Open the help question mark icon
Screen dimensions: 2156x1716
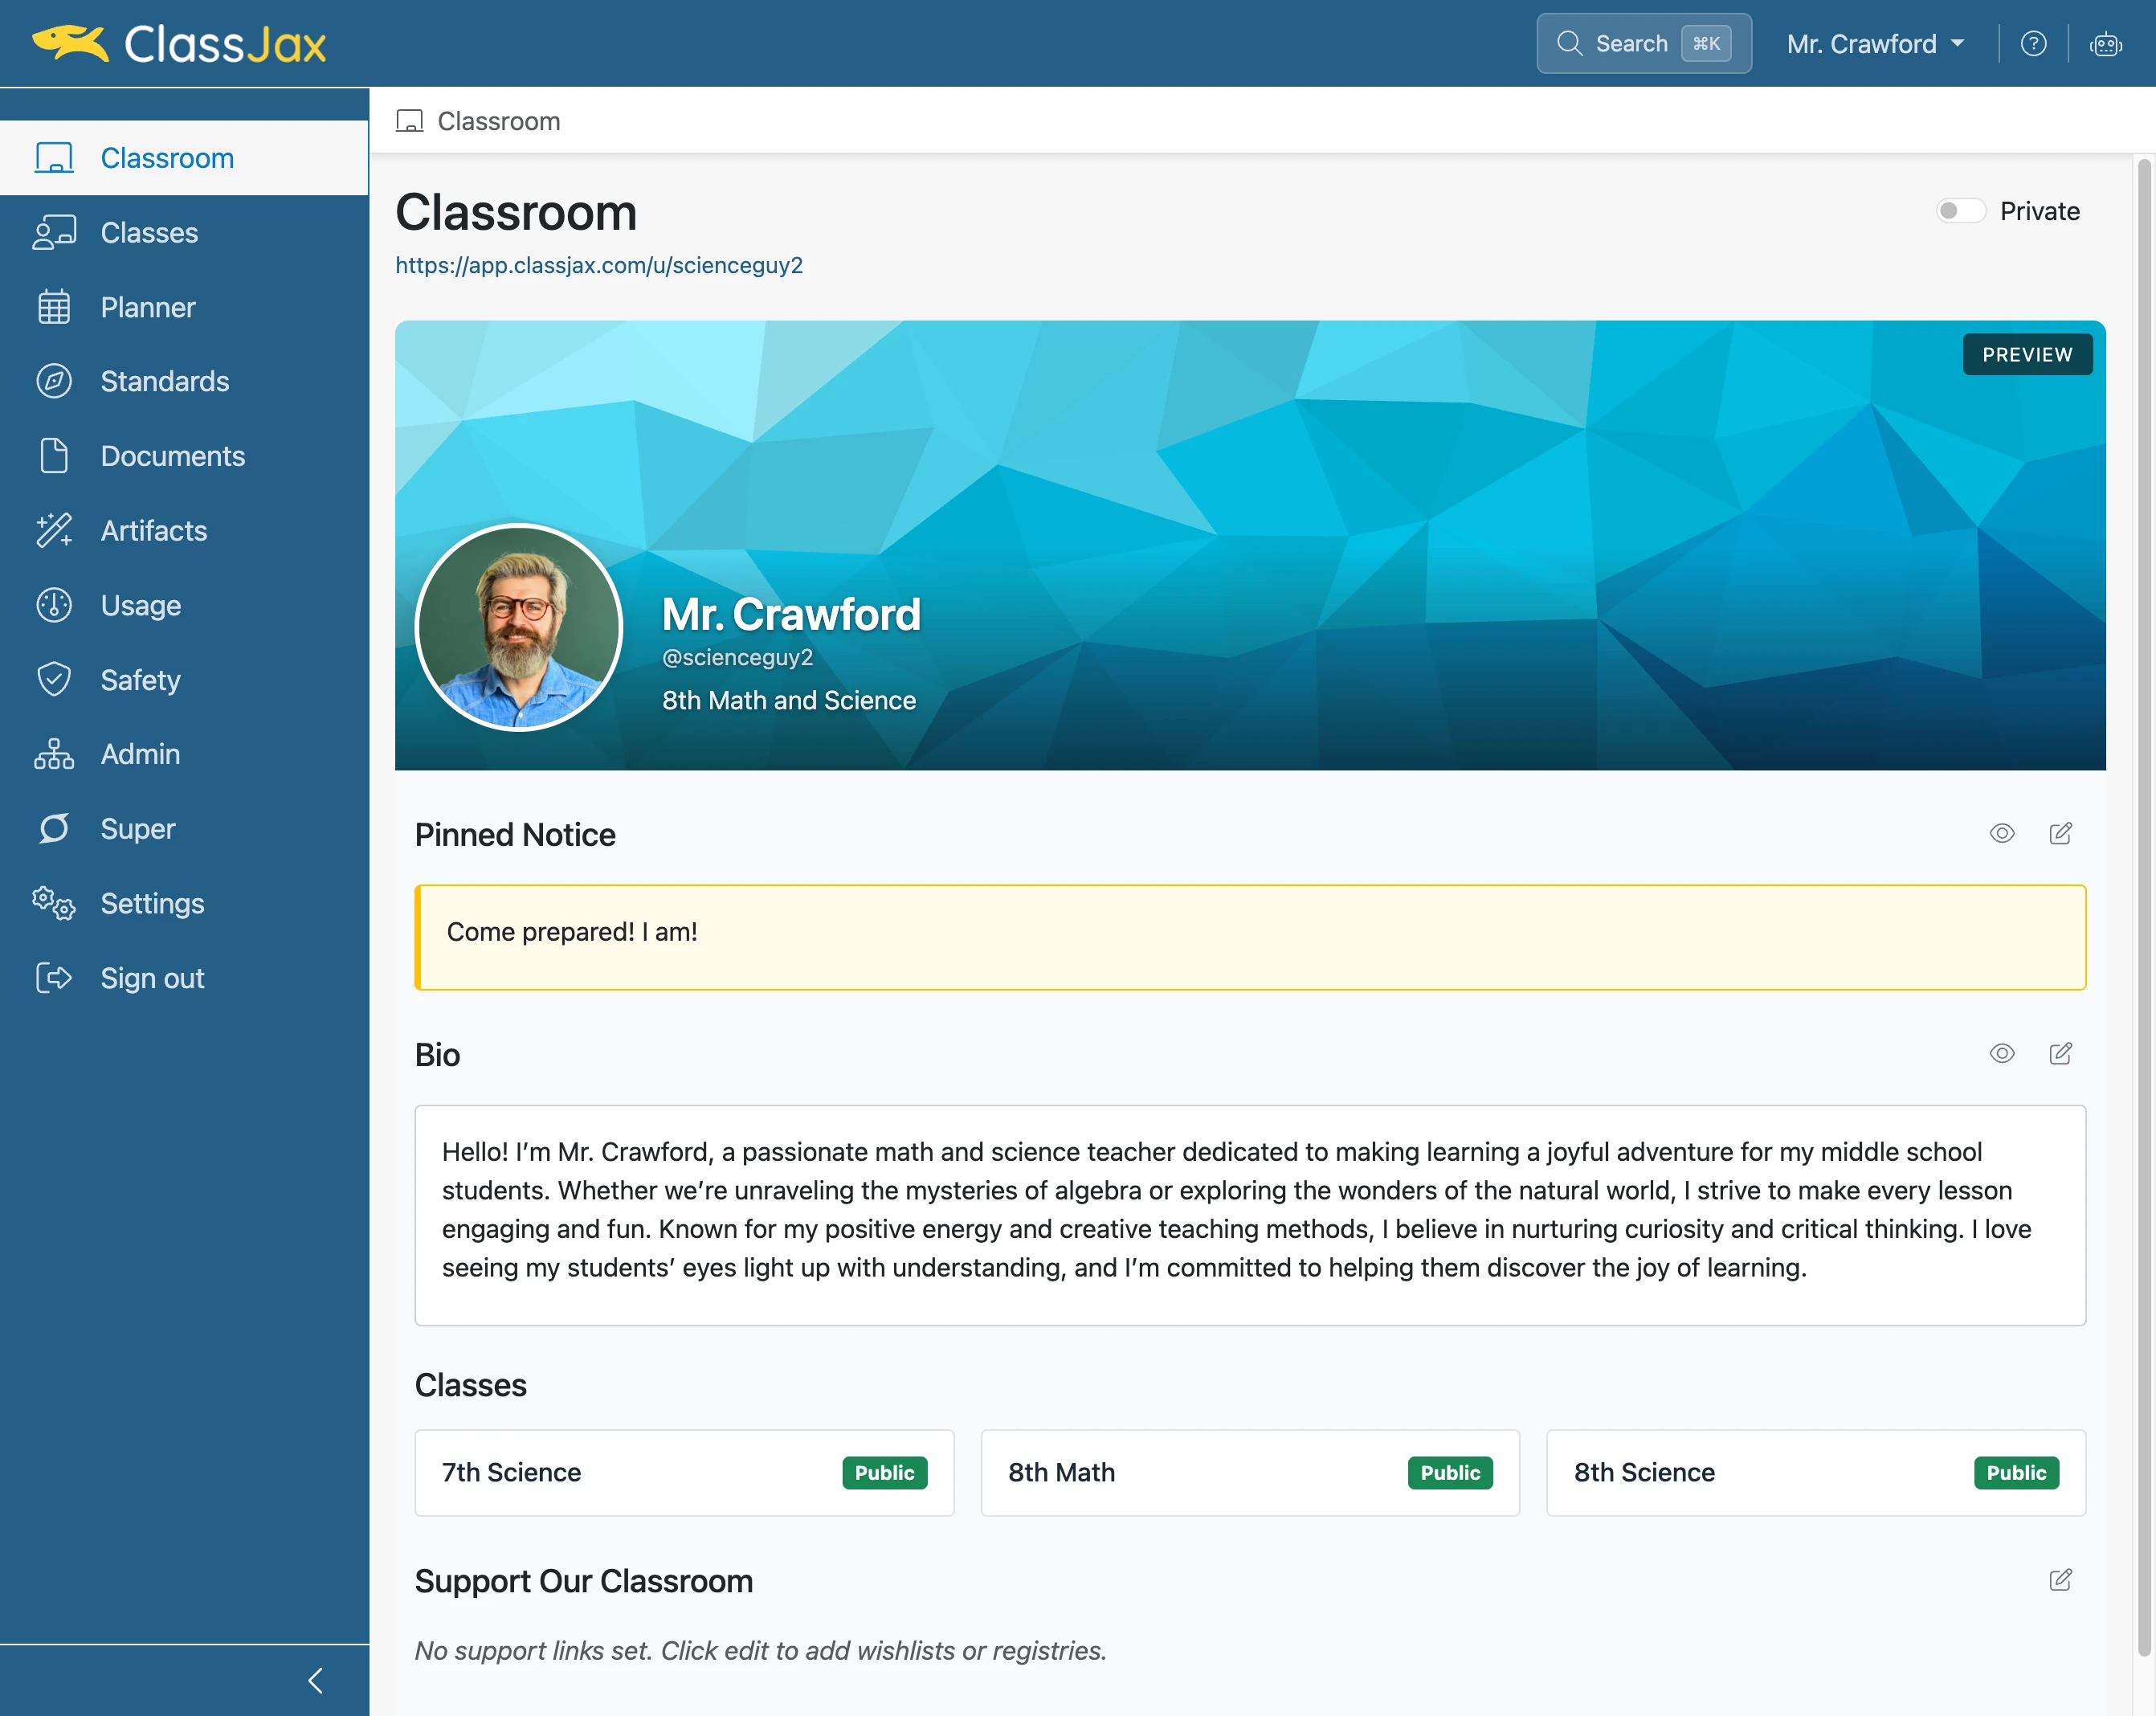pos(2033,44)
